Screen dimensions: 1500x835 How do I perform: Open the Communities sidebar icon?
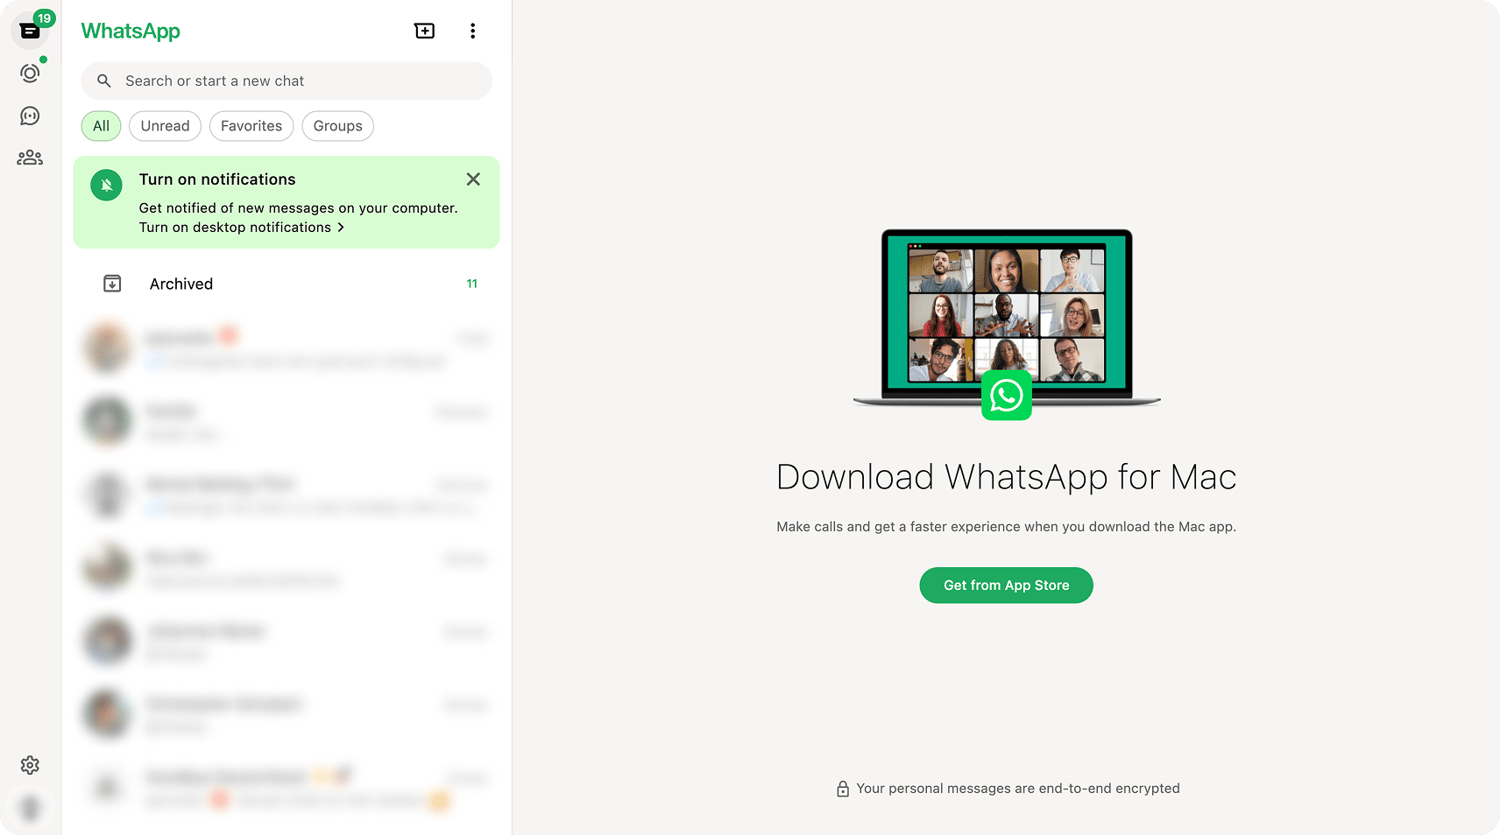pos(30,157)
